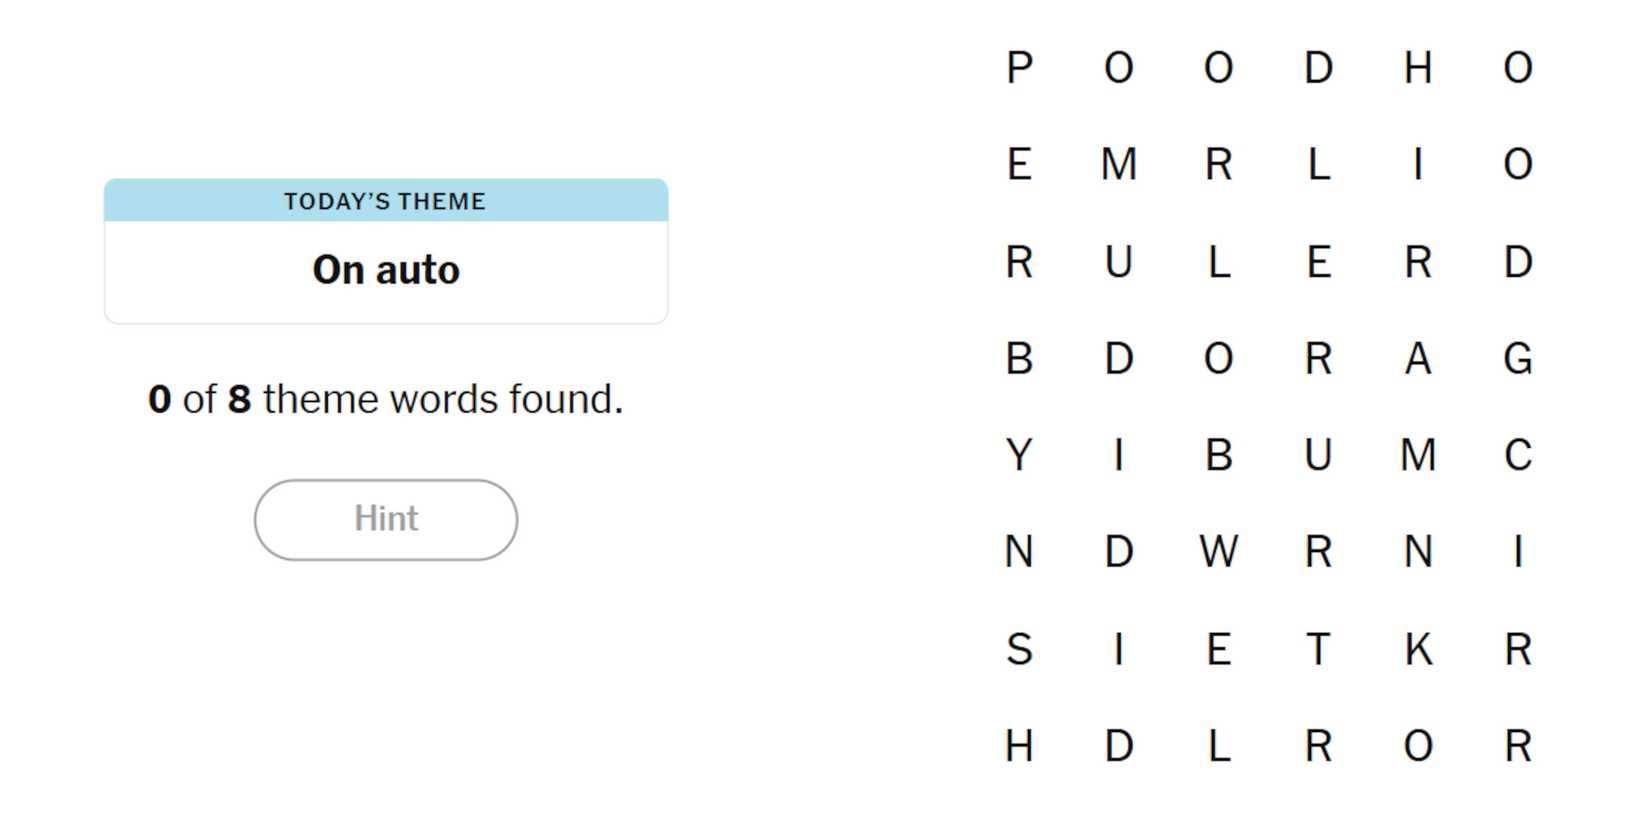Click the Hint button

pyautogui.click(x=386, y=519)
